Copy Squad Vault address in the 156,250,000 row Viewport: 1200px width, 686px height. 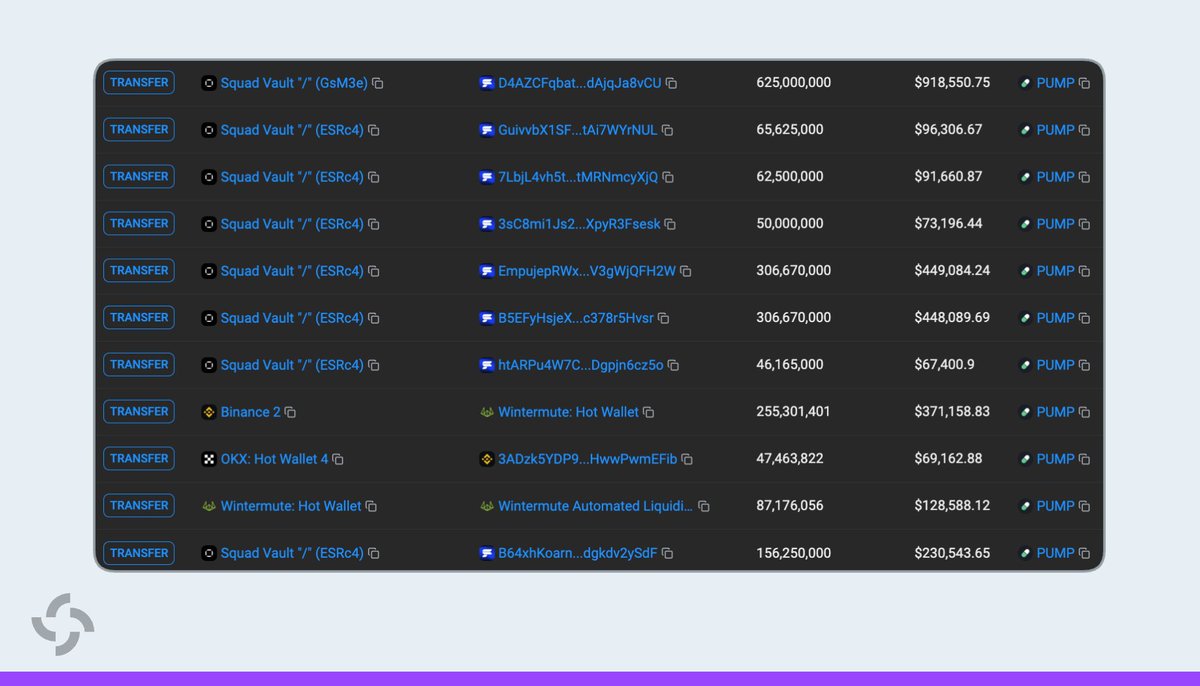click(x=374, y=553)
